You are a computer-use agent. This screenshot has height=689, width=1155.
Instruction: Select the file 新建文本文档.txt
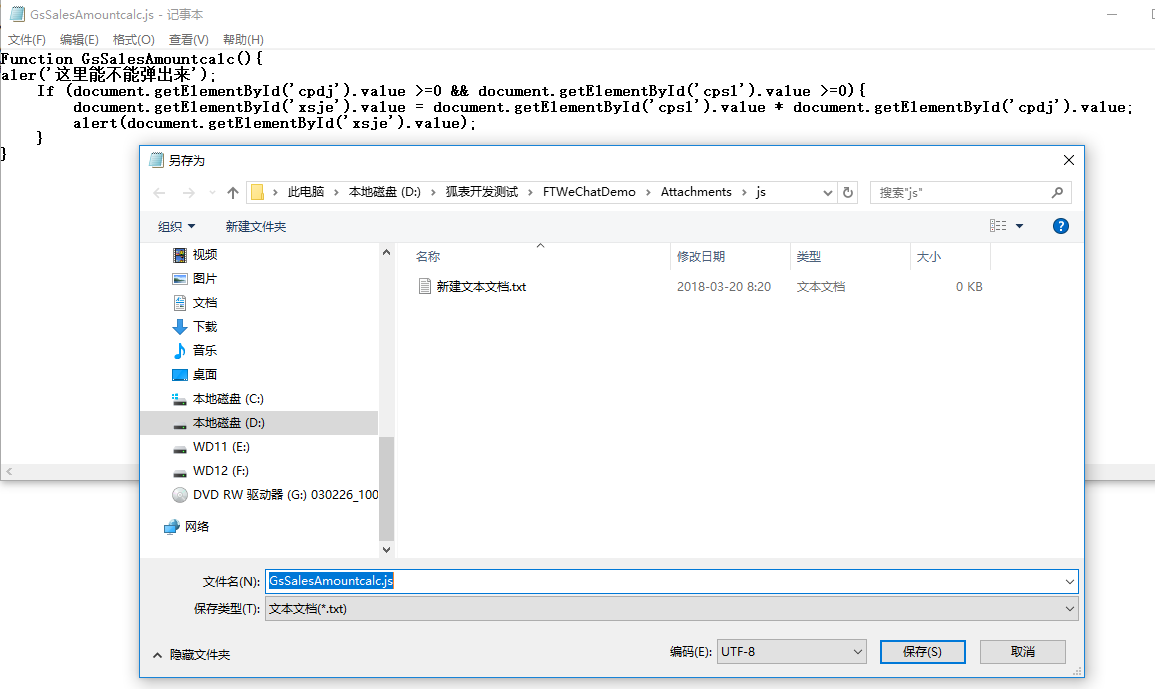(x=480, y=287)
